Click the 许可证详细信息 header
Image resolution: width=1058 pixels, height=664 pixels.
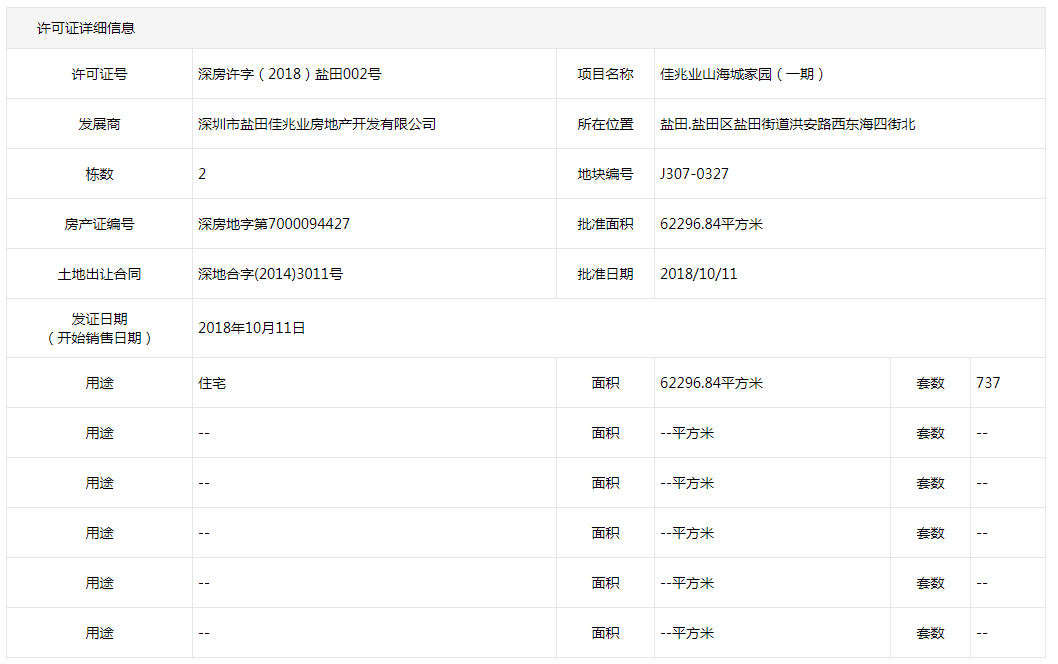point(86,28)
